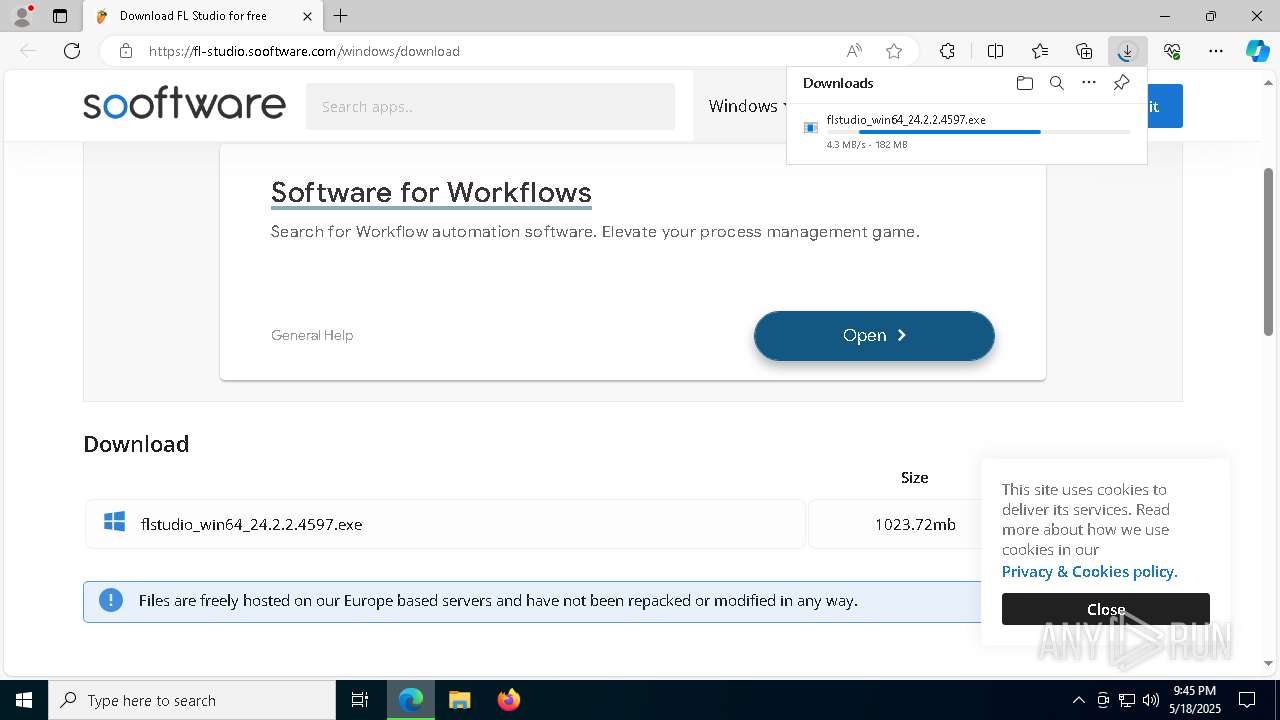Click the Open ad button
Image resolution: width=1280 pixels, height=720 pixels.
pos(874,336)
